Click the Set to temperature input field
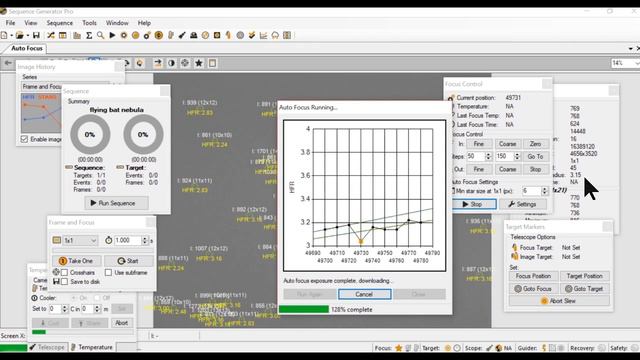 [x=55, y=309]
